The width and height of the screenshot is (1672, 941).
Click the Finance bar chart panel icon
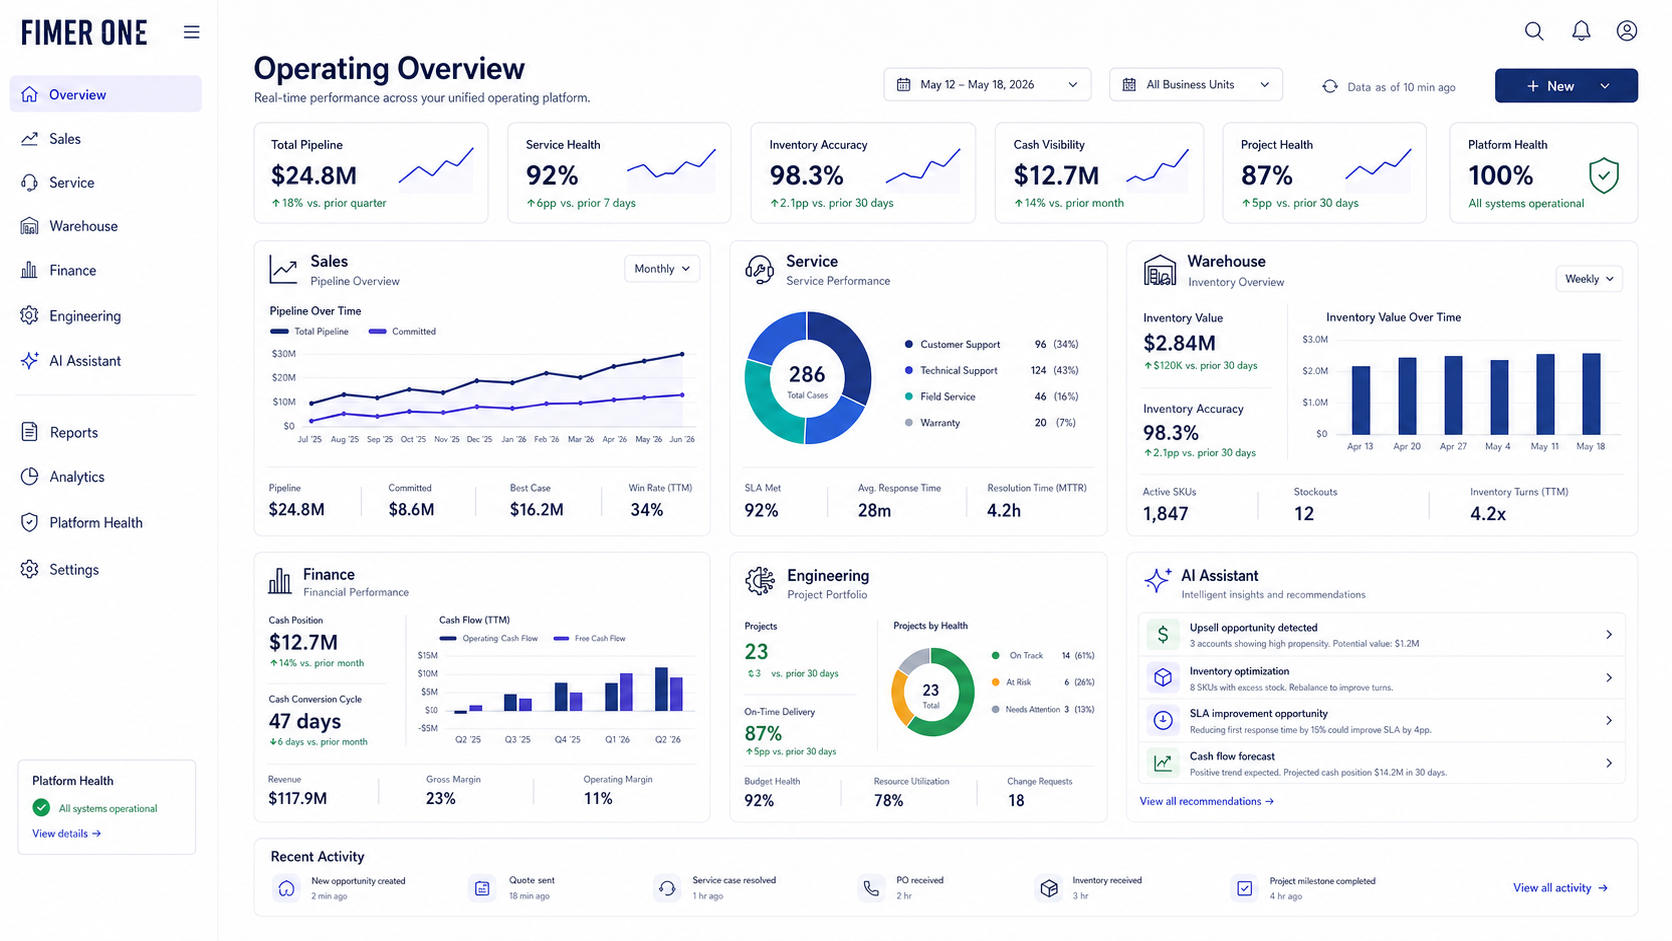coord(280,580)
